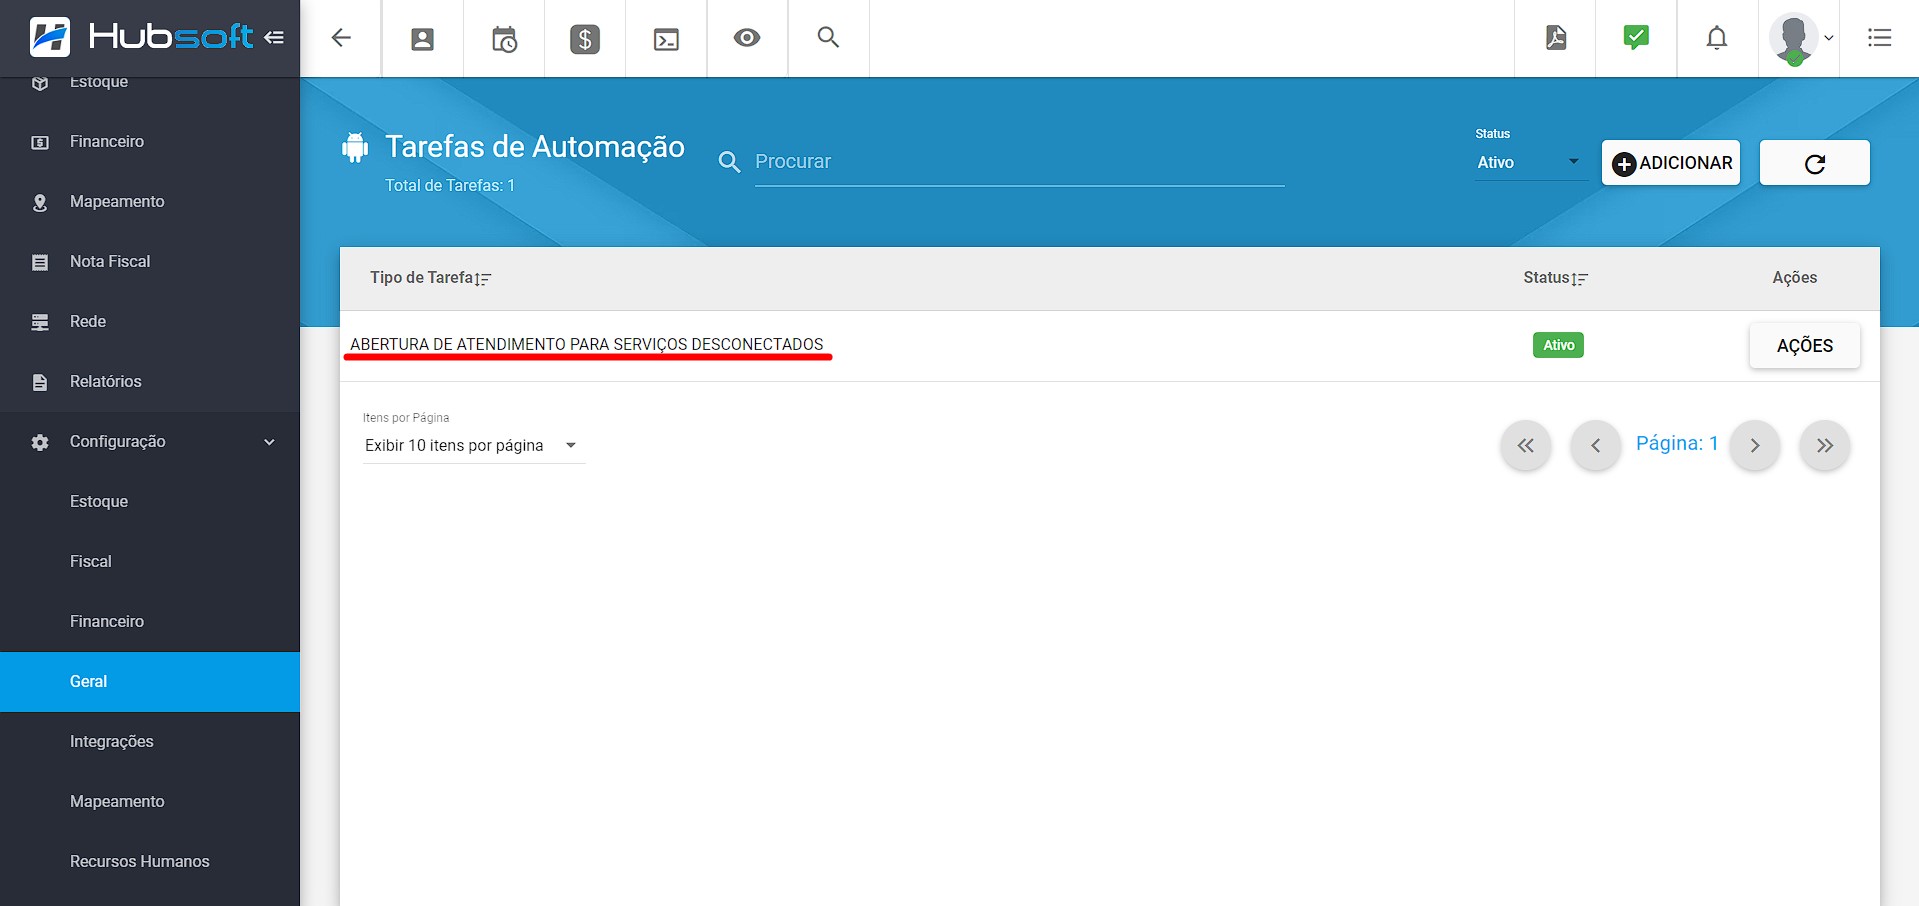
Task: Click the search magnifier beside Procurar
Action: [x=729, y=162]
